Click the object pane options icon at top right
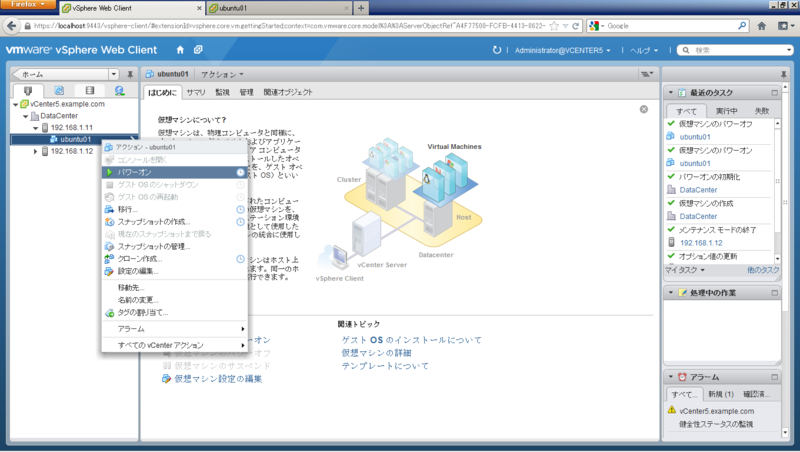The image size is (800, 452). pos(647,74)
